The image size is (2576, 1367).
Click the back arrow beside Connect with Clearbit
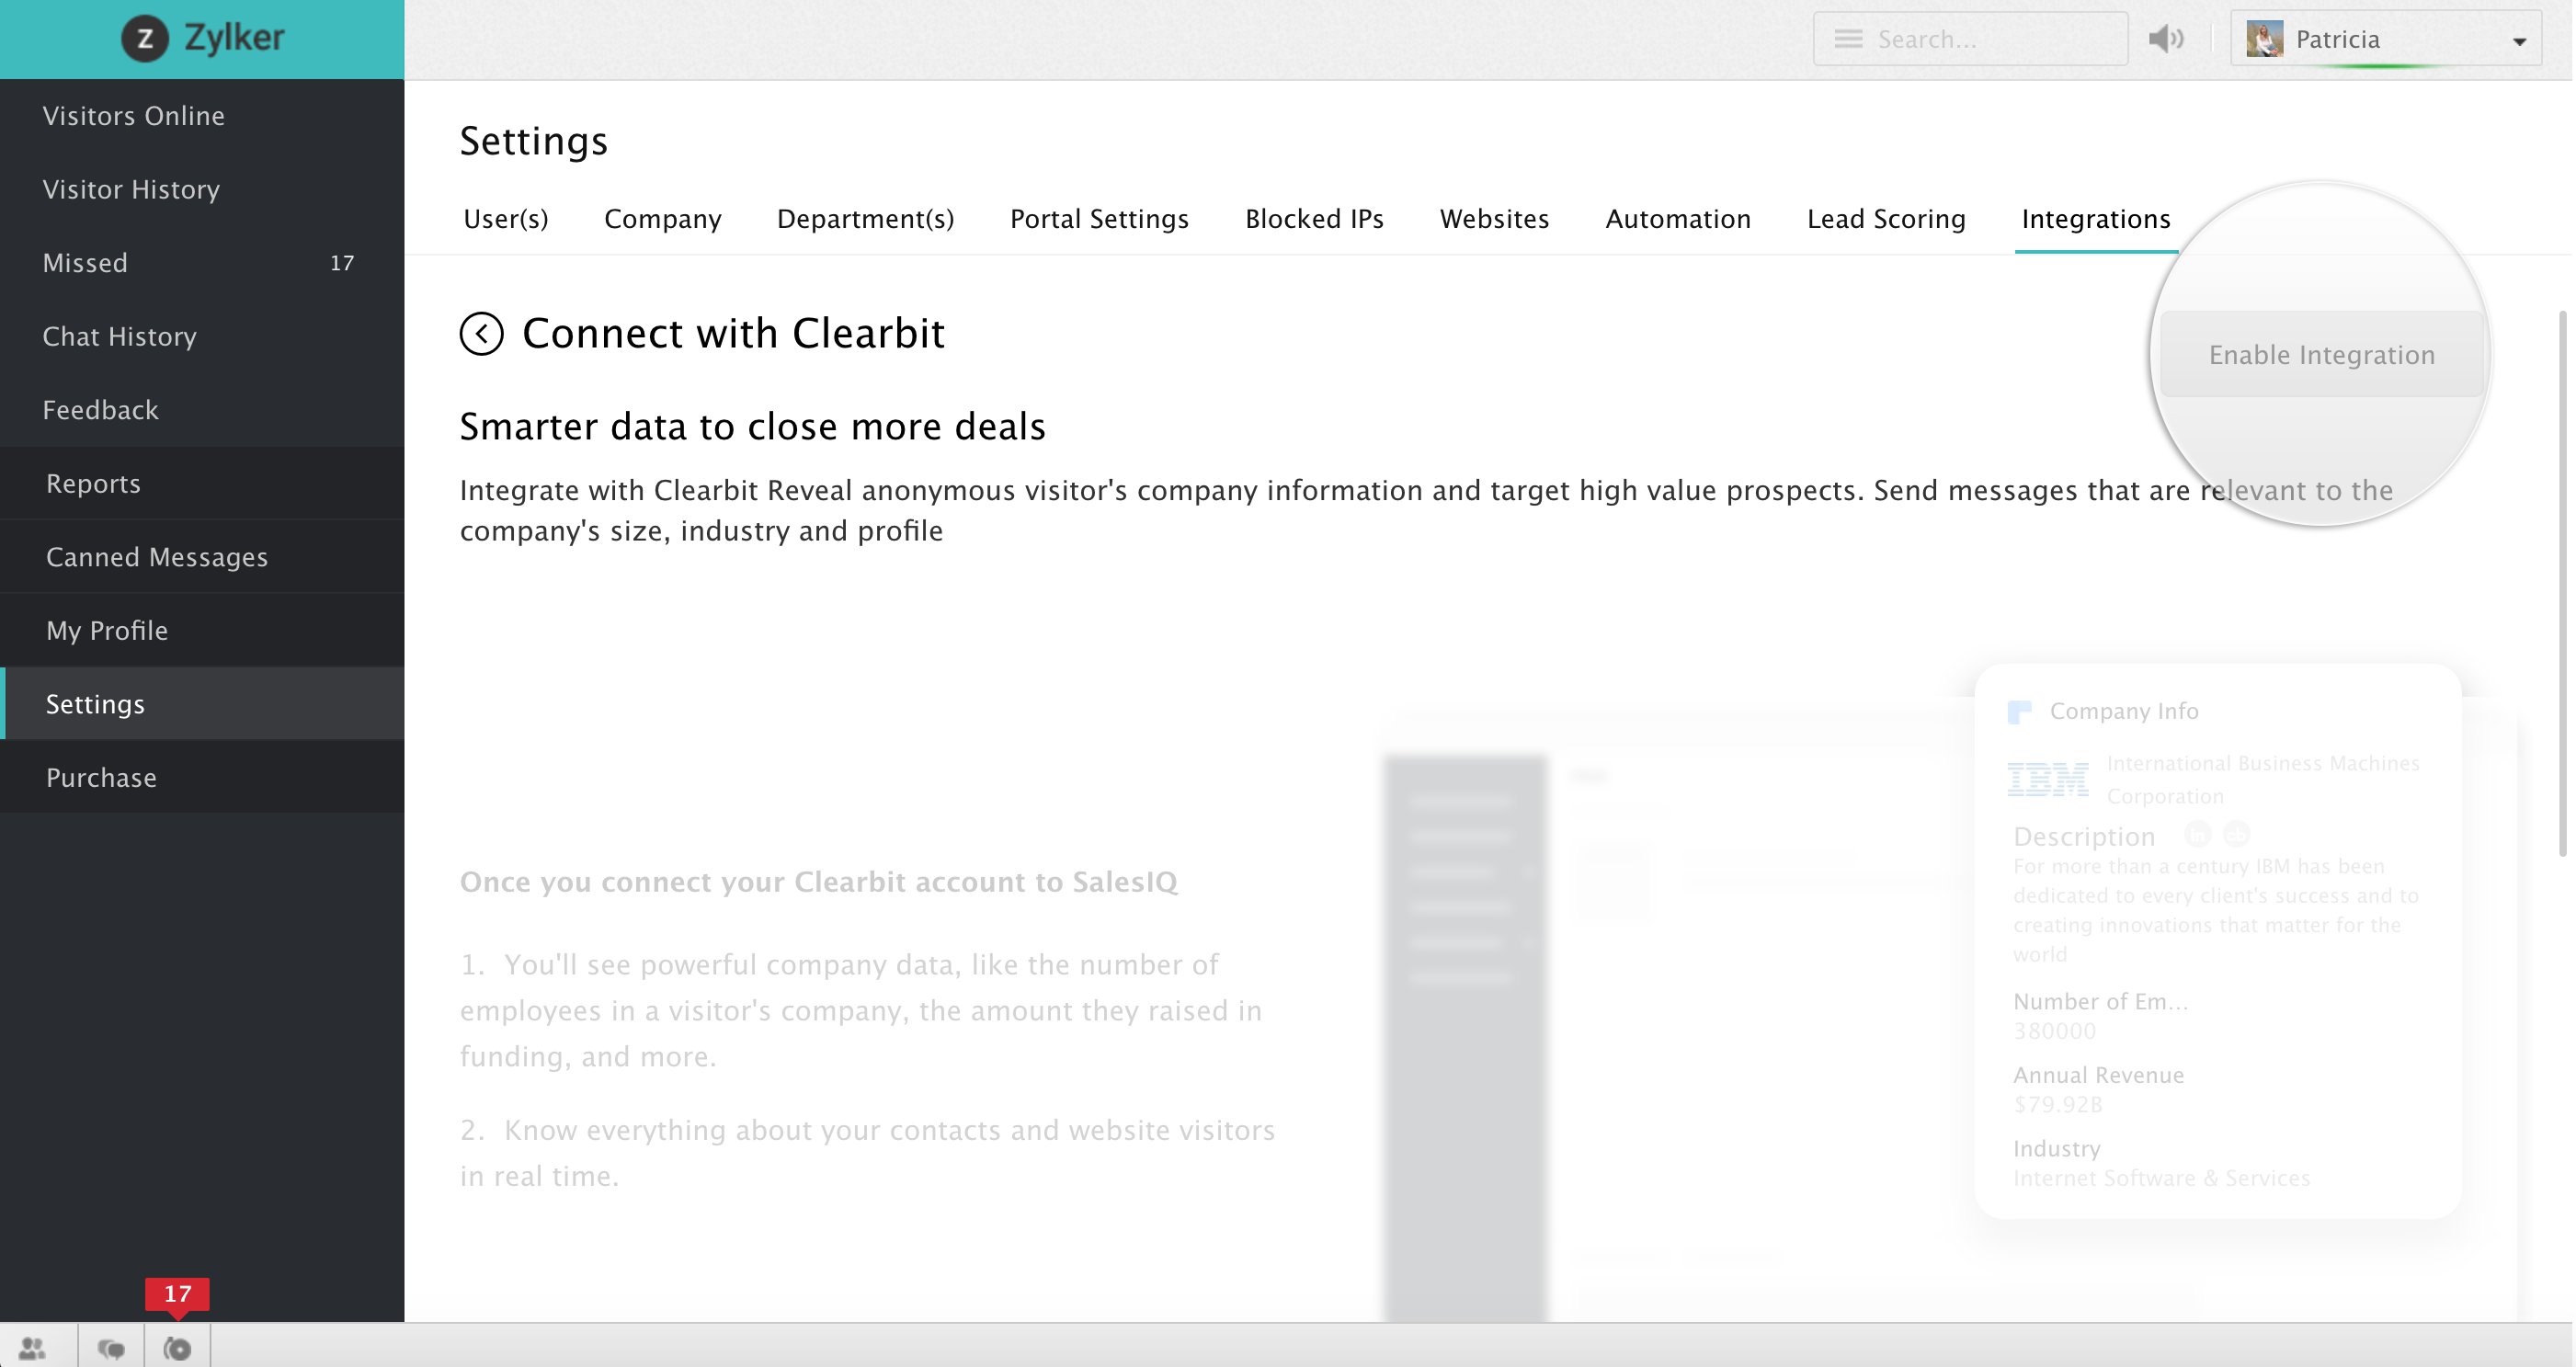coord(481,333)
